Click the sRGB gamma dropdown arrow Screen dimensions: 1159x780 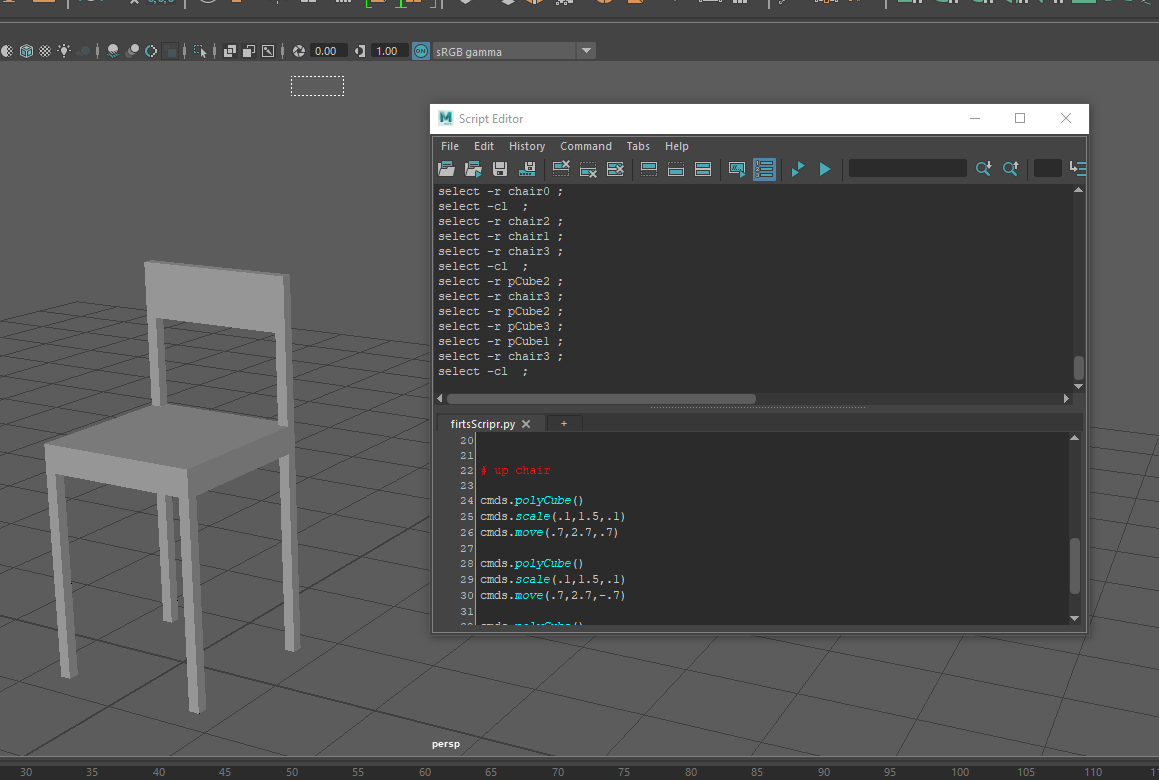click(x=586, y=51)
